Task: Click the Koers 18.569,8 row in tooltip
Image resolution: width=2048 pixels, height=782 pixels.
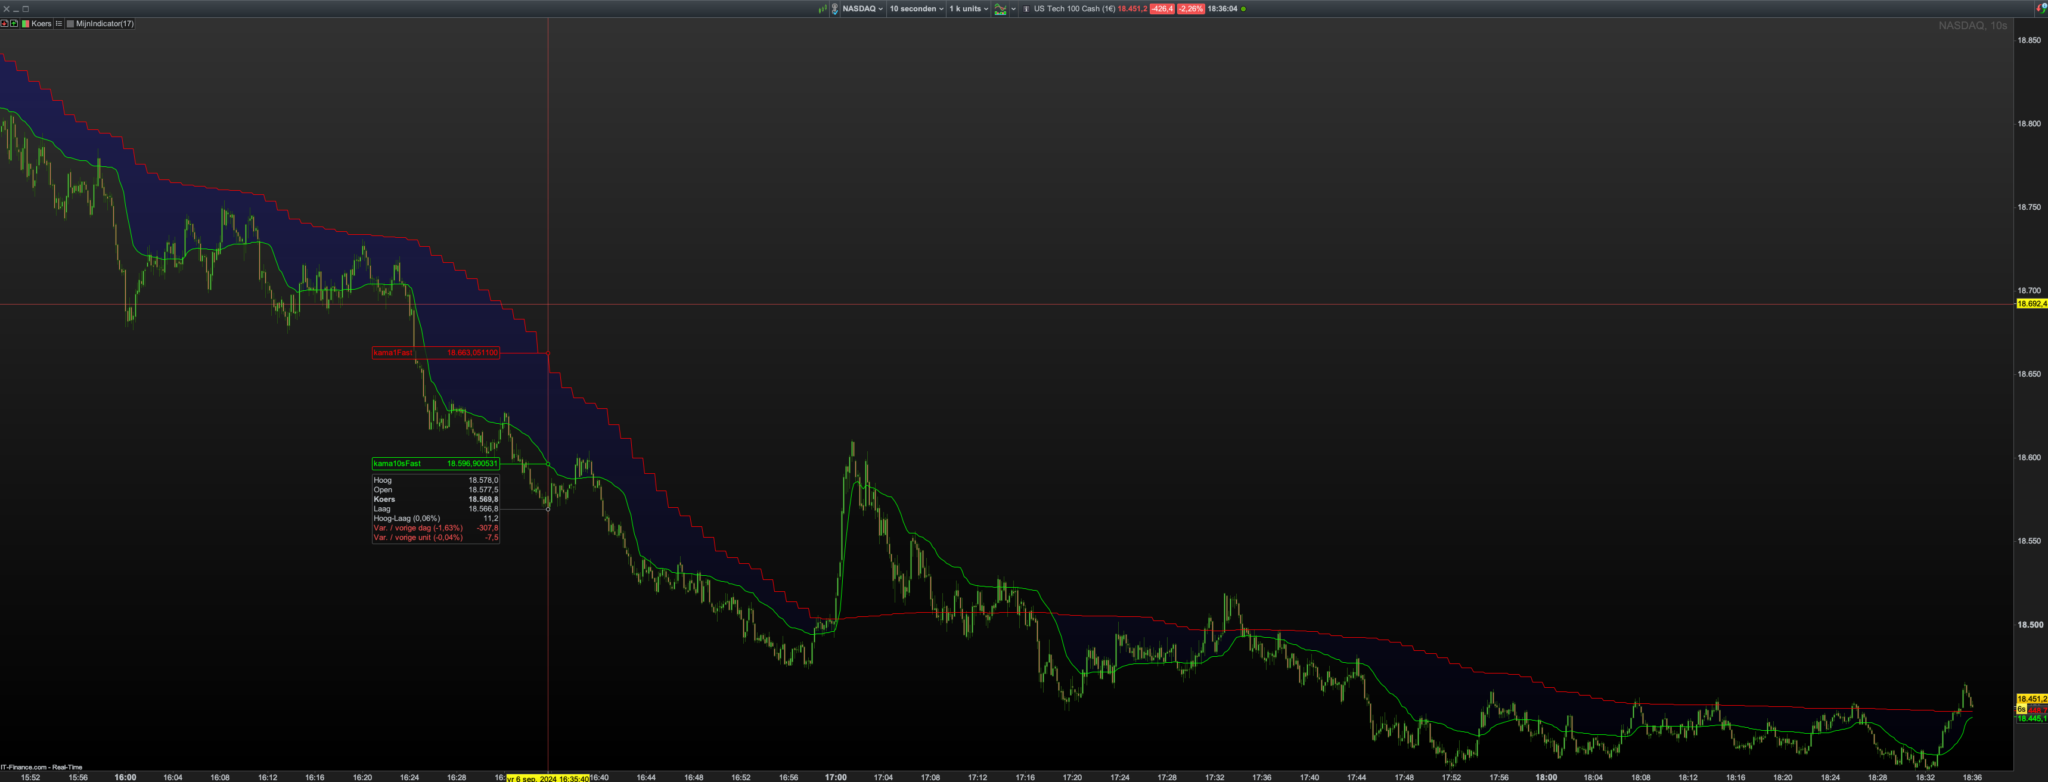Action: click(435, 499)
